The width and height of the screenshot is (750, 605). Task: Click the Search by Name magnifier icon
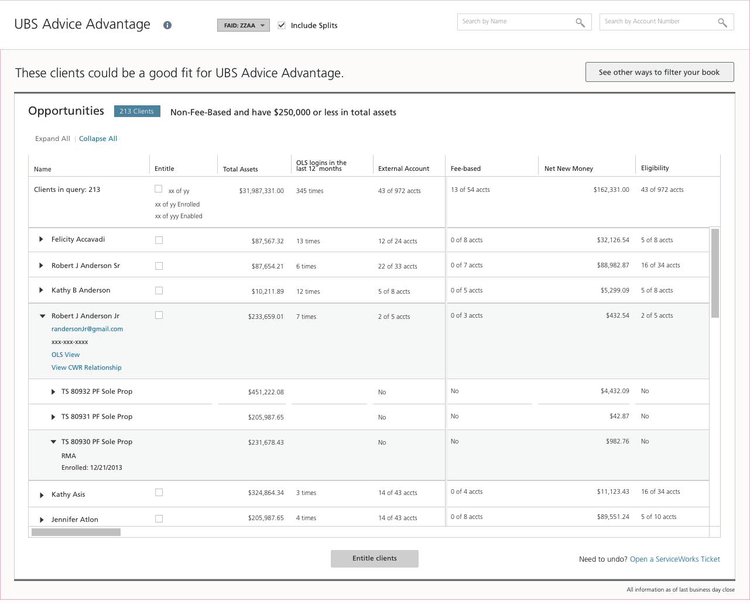coord(580,22)
